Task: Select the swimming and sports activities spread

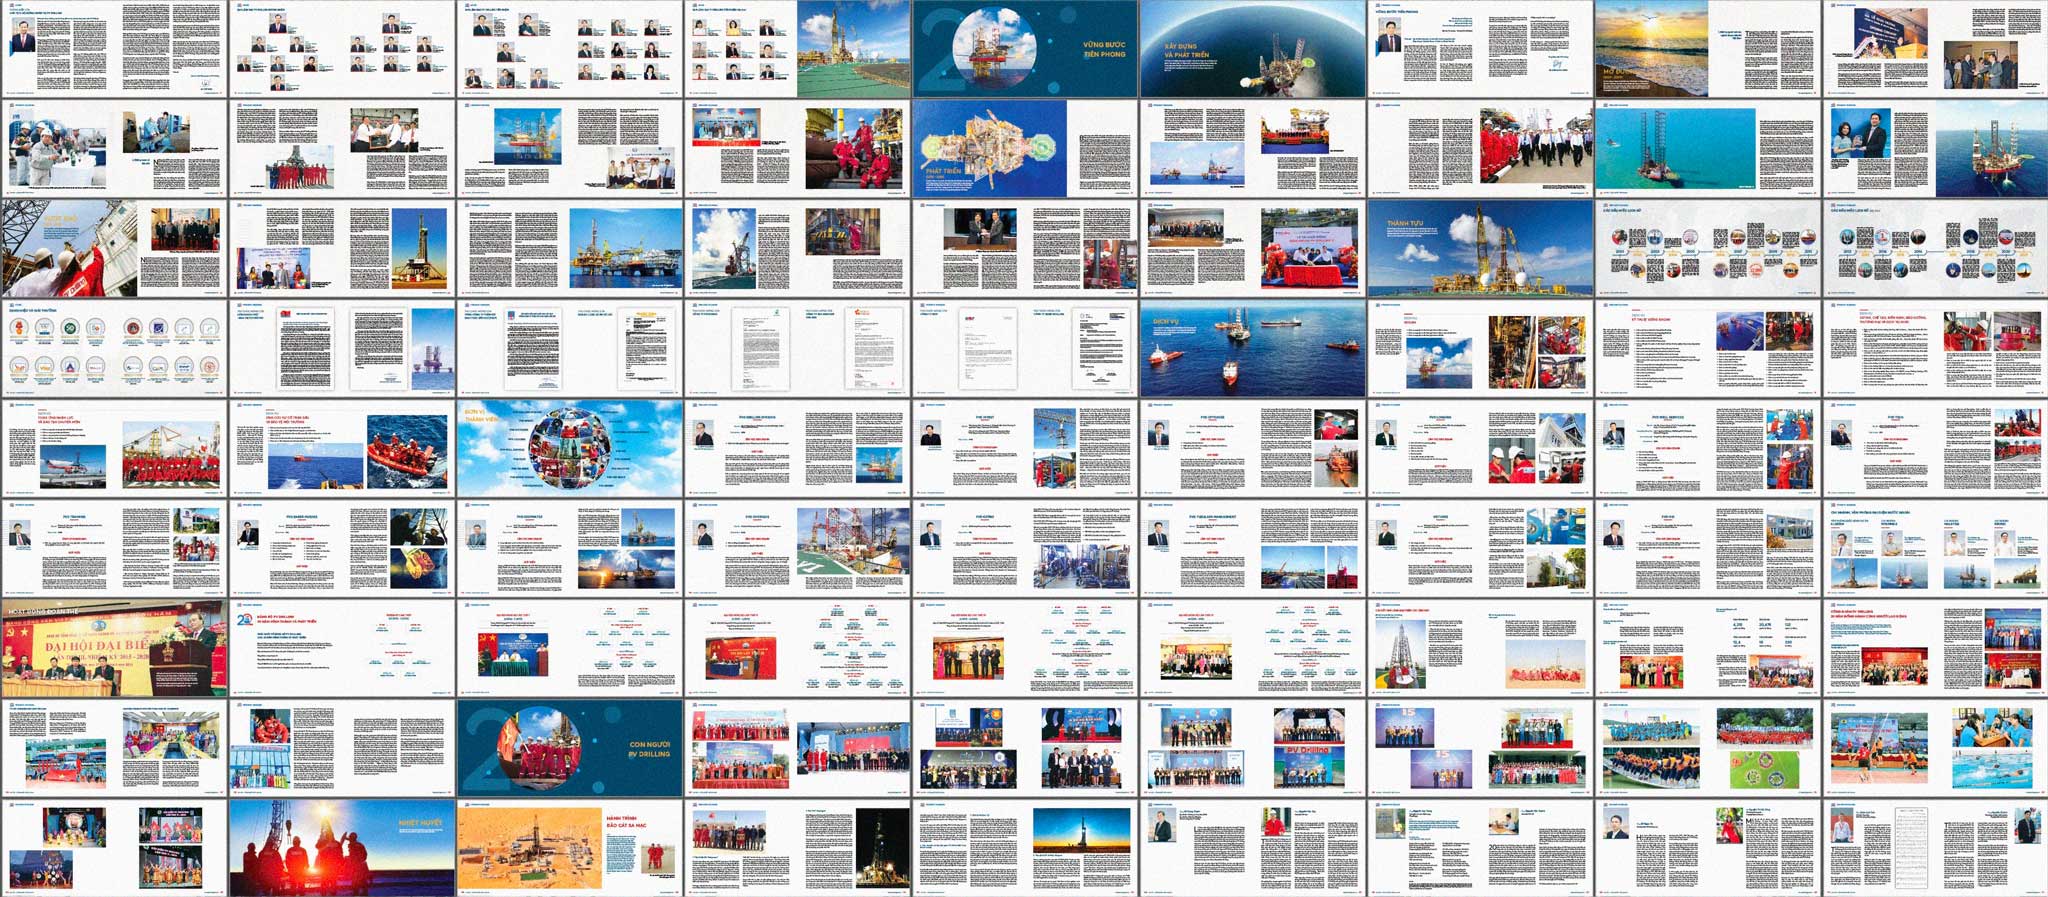Action: 1935,748
